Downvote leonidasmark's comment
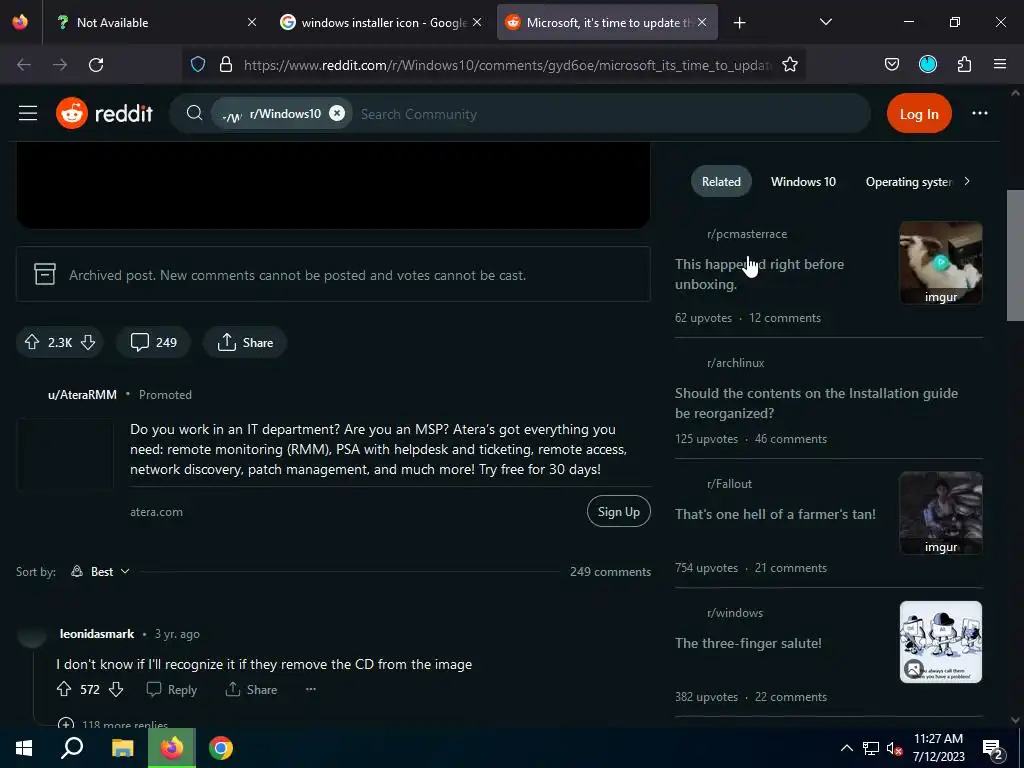Screen dimensions: 1024x768 (116, 689)
